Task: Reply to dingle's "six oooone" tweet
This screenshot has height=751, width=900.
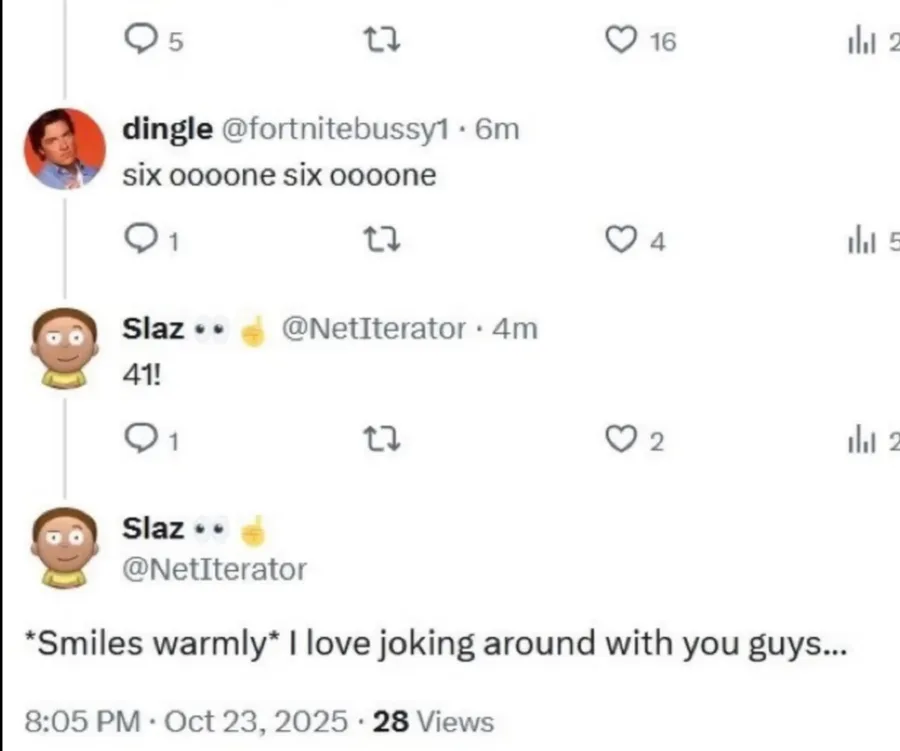Action: (x=136, y=241)
